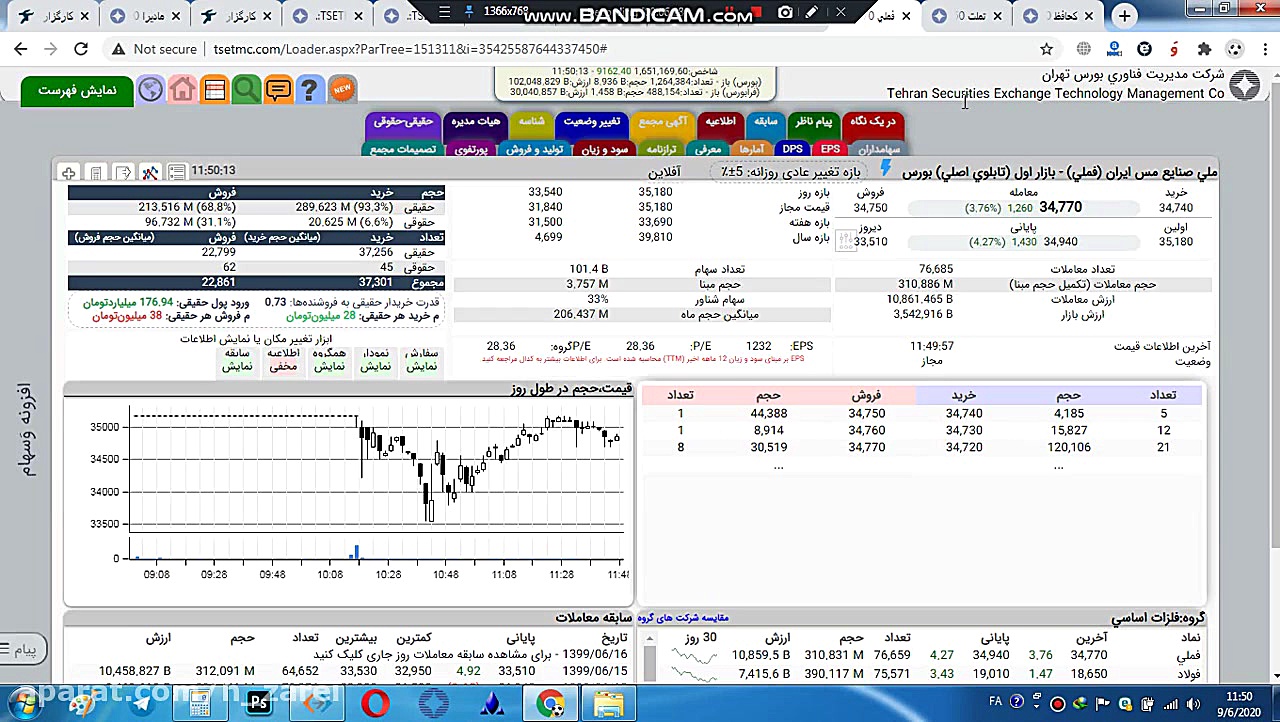The width and height of the screenshot is (1280, 722).
Task: Open the تولید و فروش tab
Action: [534, 149]
